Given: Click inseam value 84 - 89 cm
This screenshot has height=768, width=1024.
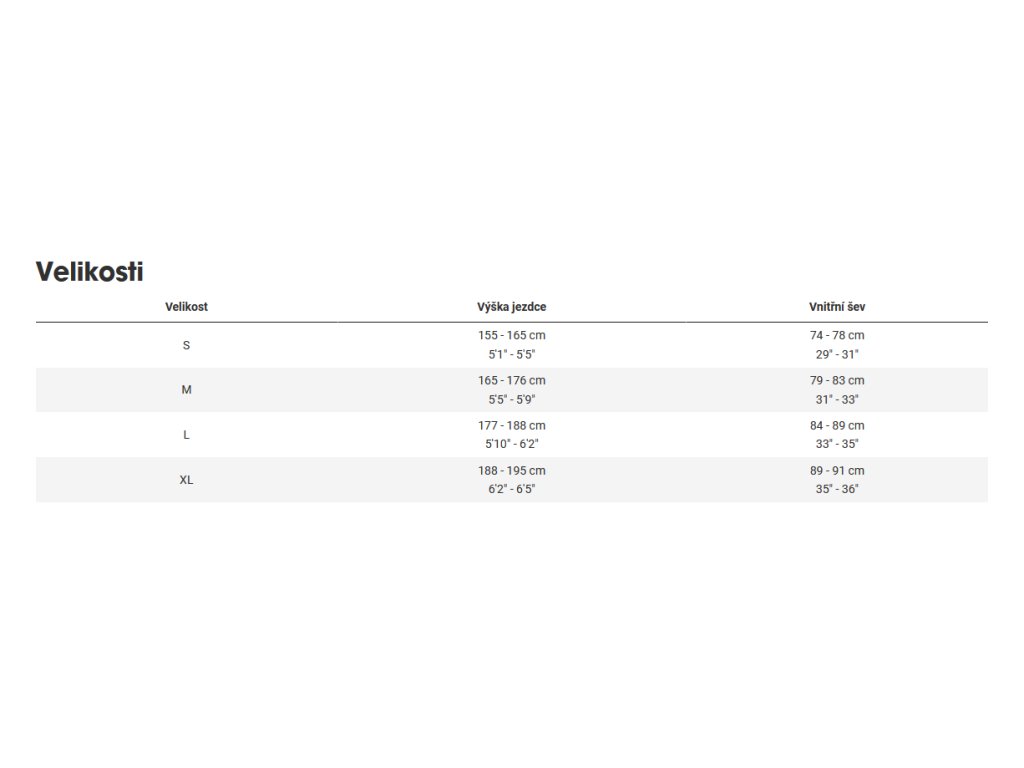Looking at the screenshot, I should 837,426.
